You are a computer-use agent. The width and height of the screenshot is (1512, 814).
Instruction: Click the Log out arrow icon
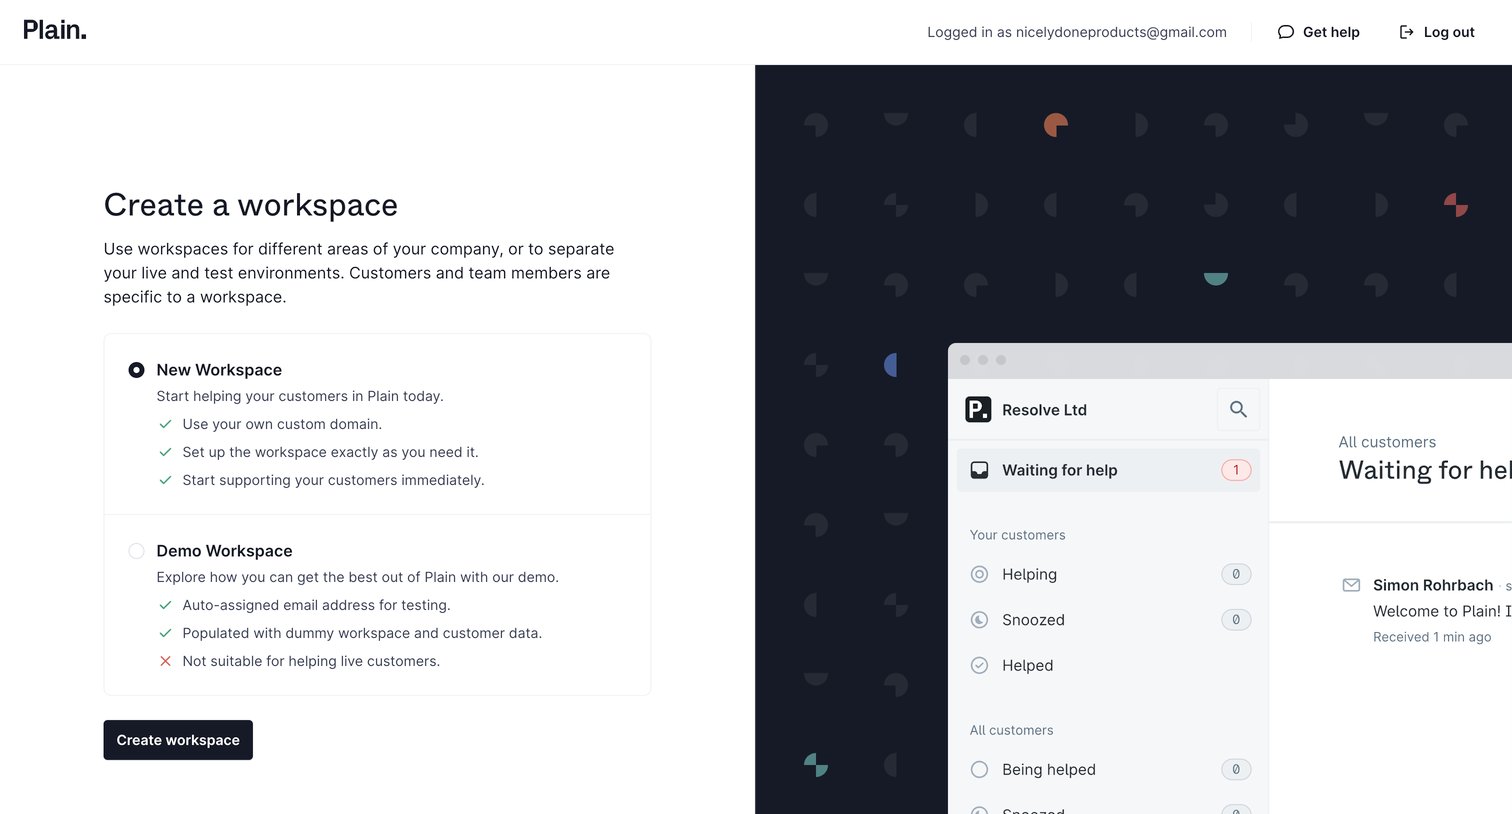coord(1406,32)
